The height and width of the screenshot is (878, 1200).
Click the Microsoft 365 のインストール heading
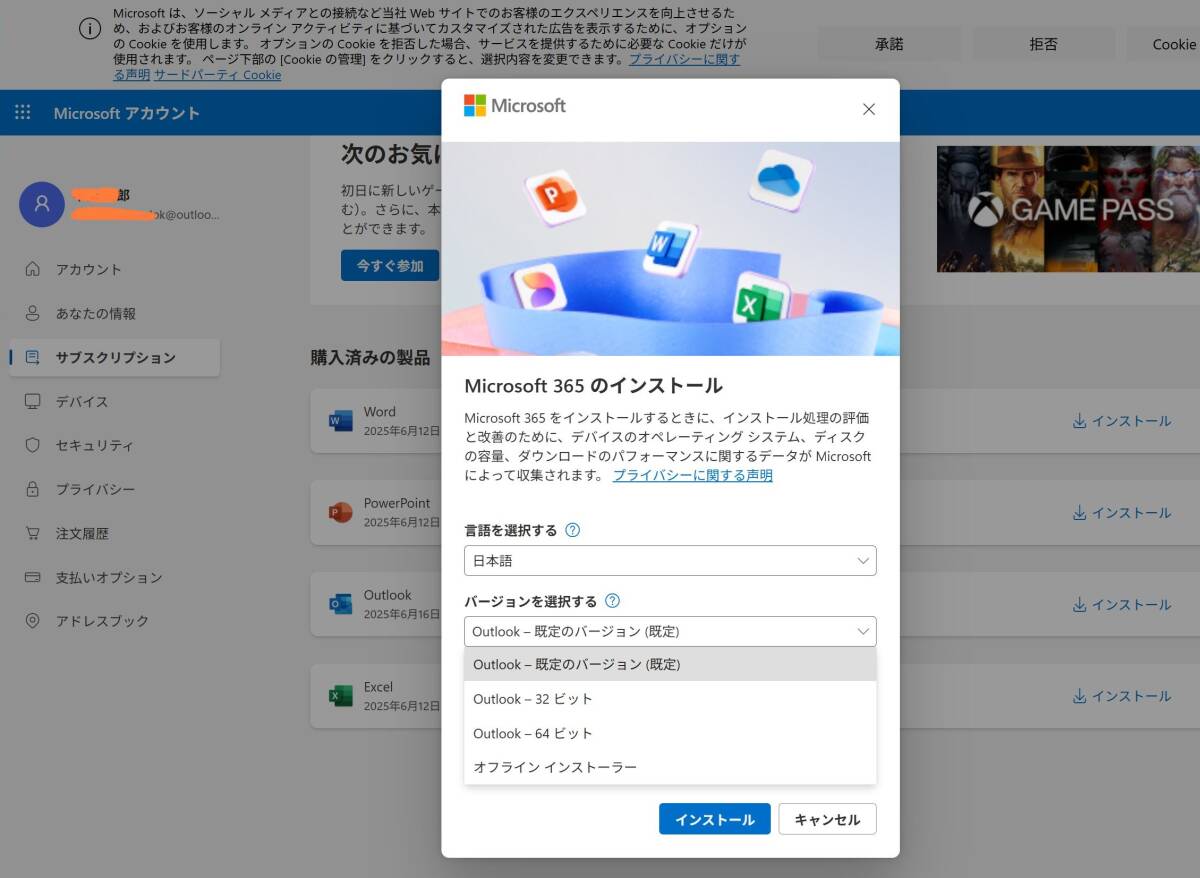593,386
